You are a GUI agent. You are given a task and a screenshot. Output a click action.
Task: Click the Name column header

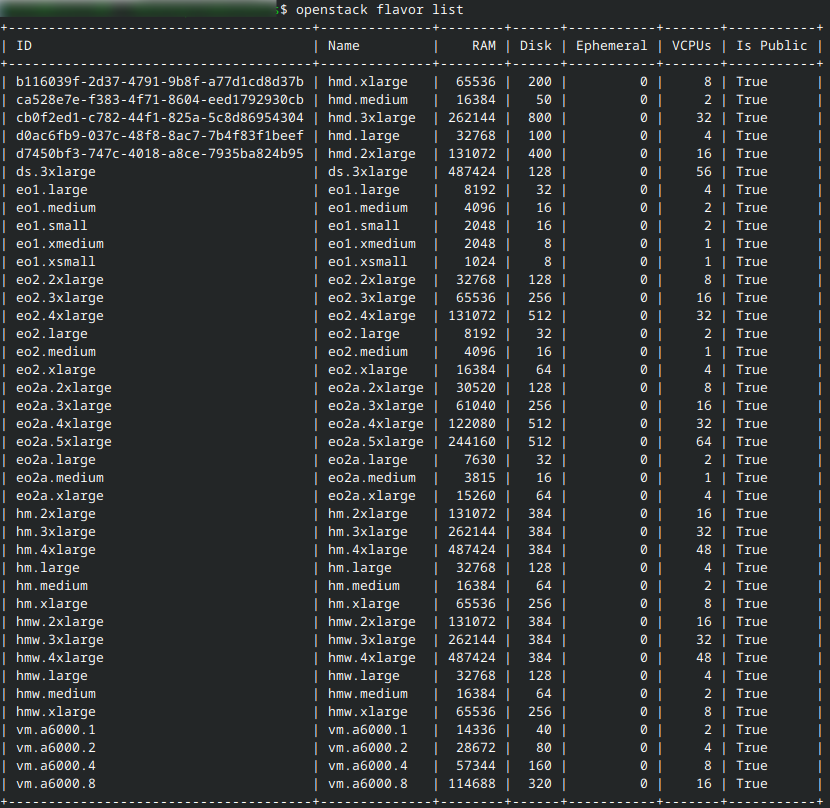click(344, 46)
